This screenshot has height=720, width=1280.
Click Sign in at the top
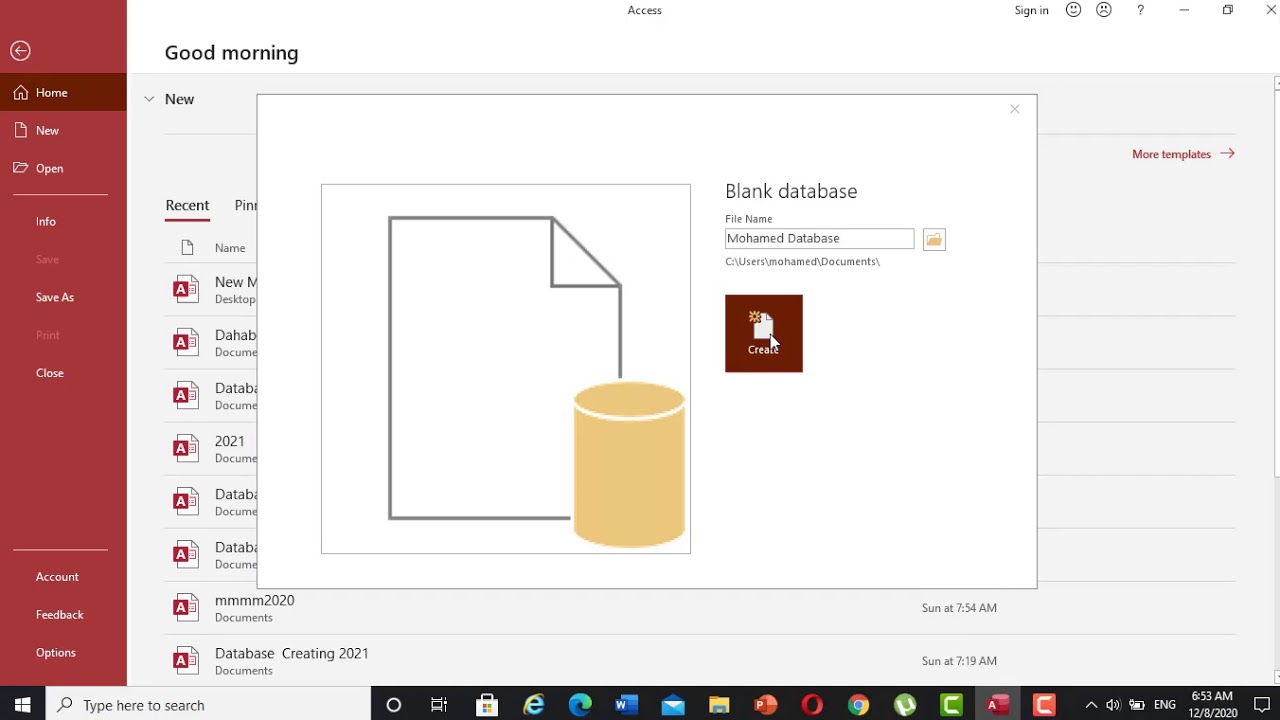[x=1032, y=11]
